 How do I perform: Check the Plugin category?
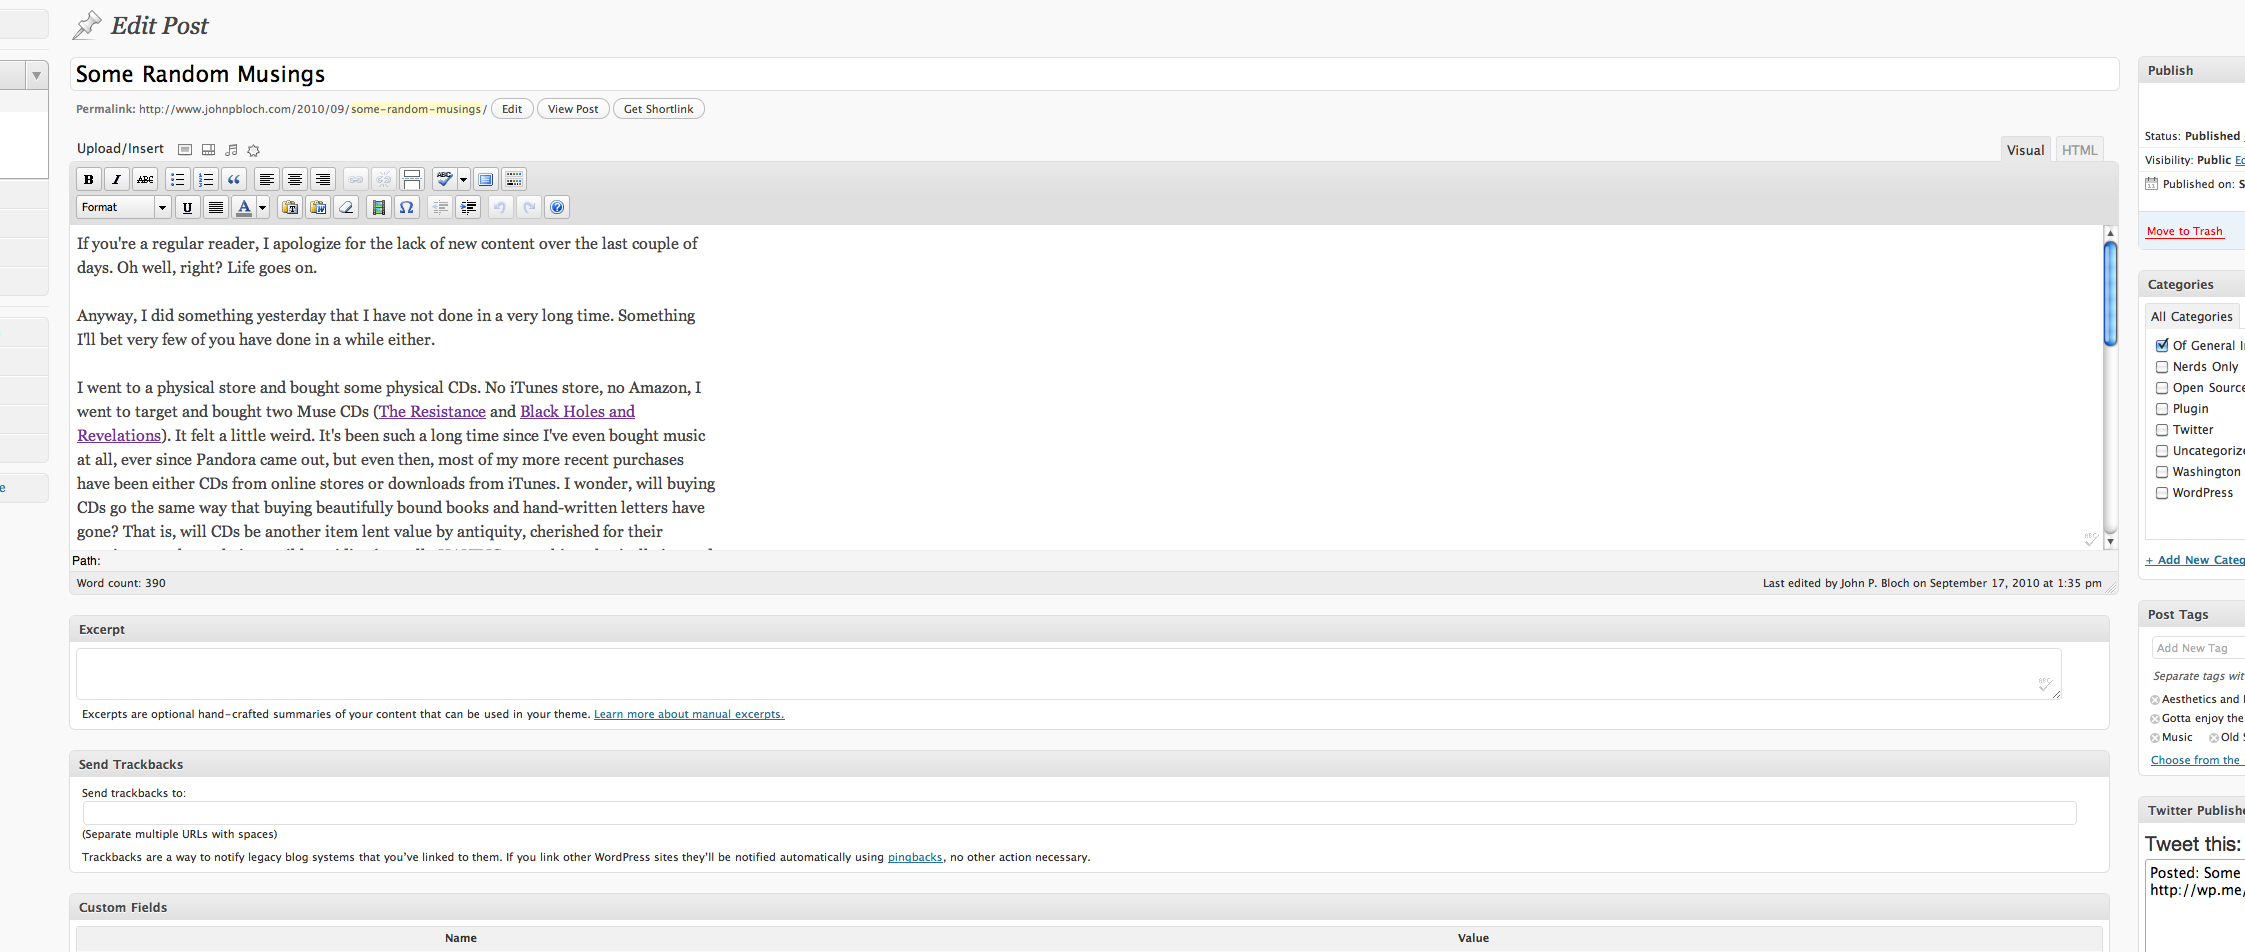[x=2162, y=409]
